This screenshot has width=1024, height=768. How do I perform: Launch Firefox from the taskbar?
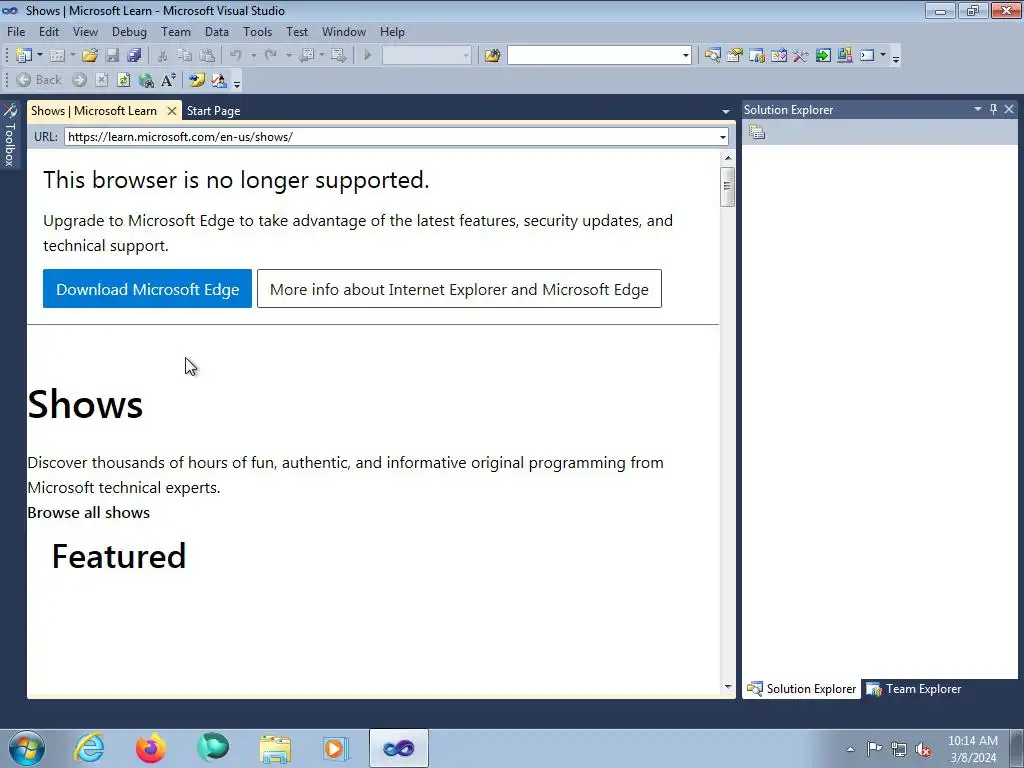[150, 748]
